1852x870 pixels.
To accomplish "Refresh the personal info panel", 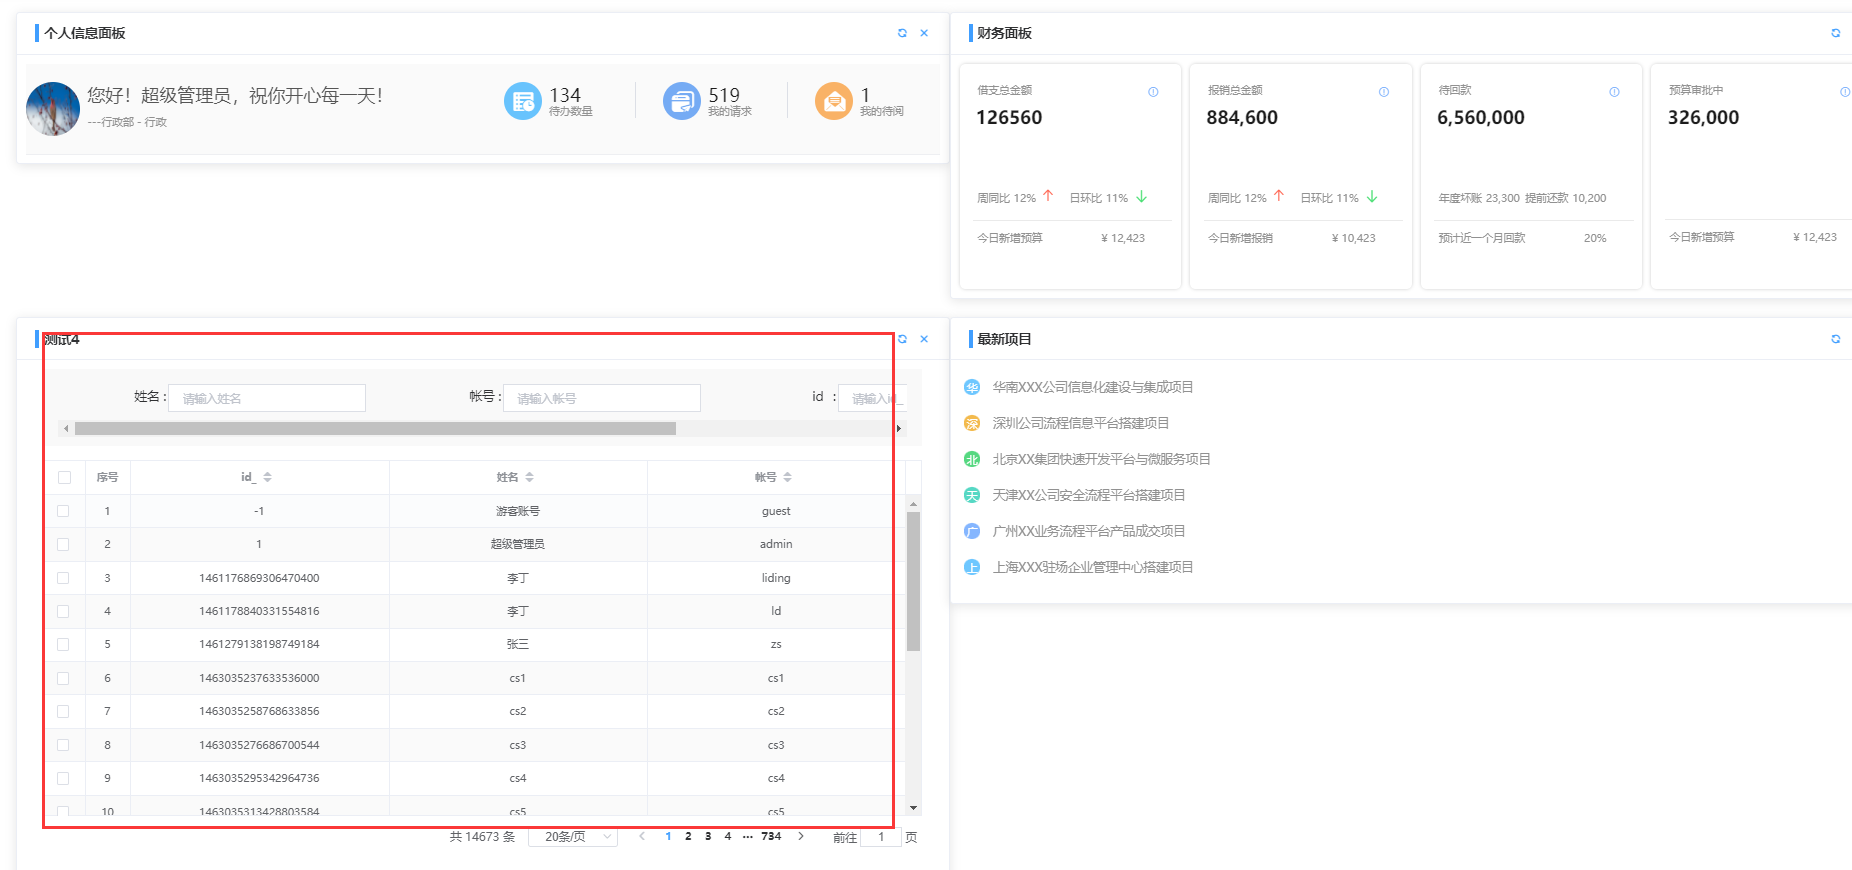I will (902, 33).
